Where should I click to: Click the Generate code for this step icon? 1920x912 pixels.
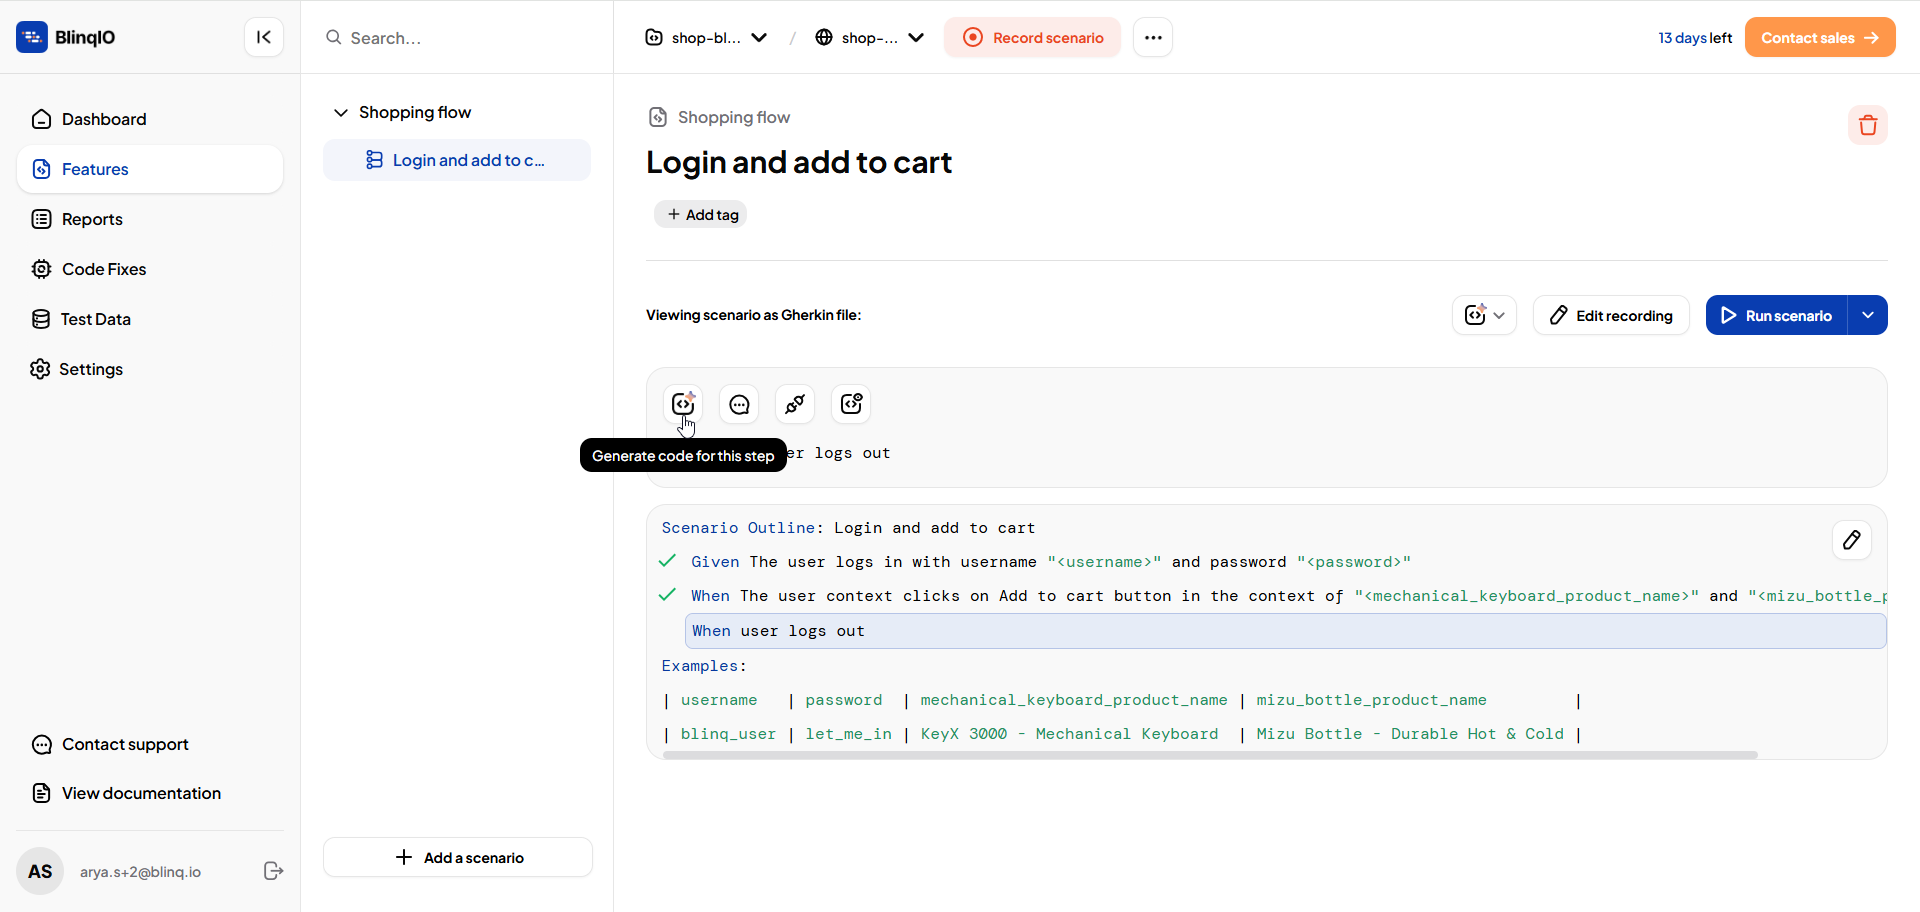(x=683, y=404)
